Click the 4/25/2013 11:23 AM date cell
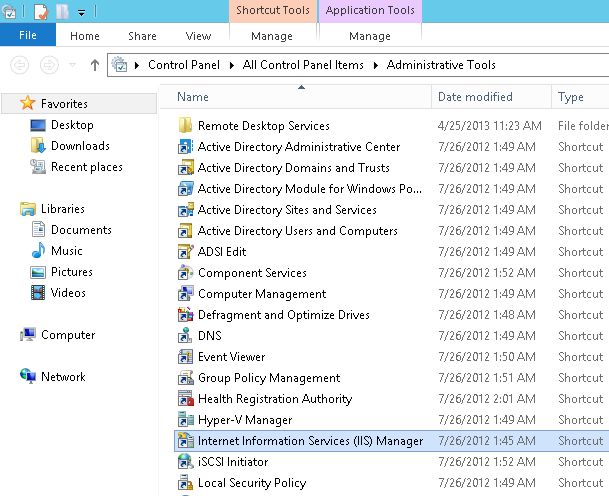 coord(489,125)
